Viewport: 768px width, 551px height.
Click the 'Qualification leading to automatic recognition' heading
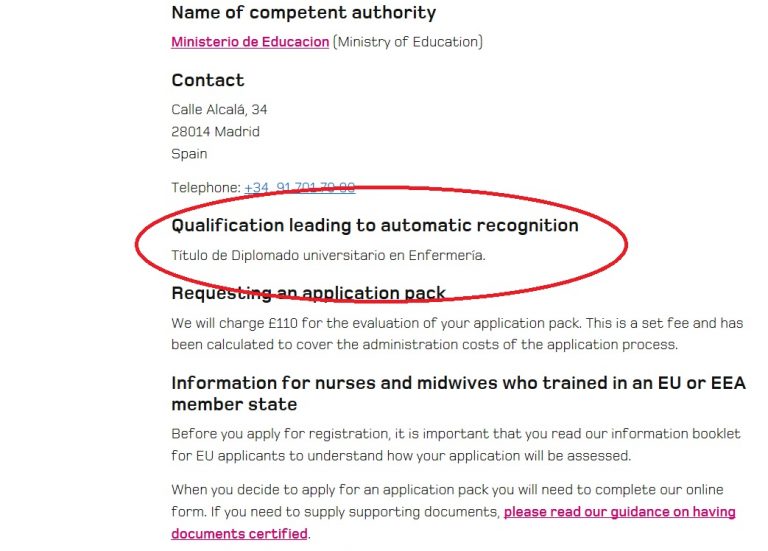pos(375,225)
